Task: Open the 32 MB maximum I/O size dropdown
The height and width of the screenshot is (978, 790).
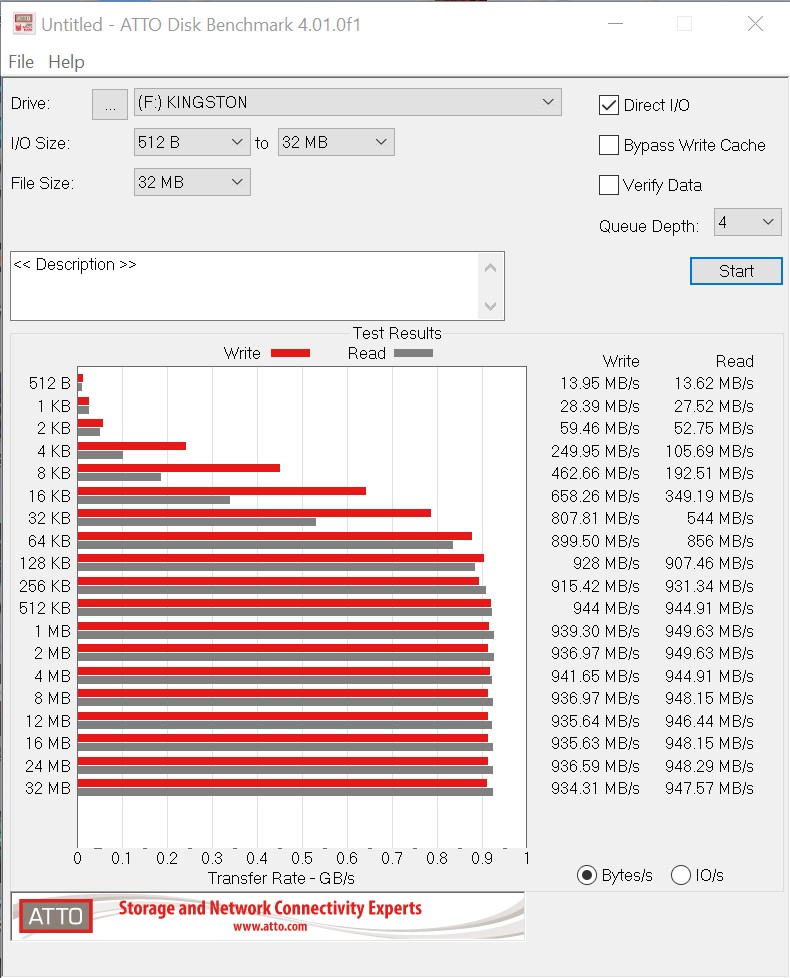Action: [x=336, y=142]
